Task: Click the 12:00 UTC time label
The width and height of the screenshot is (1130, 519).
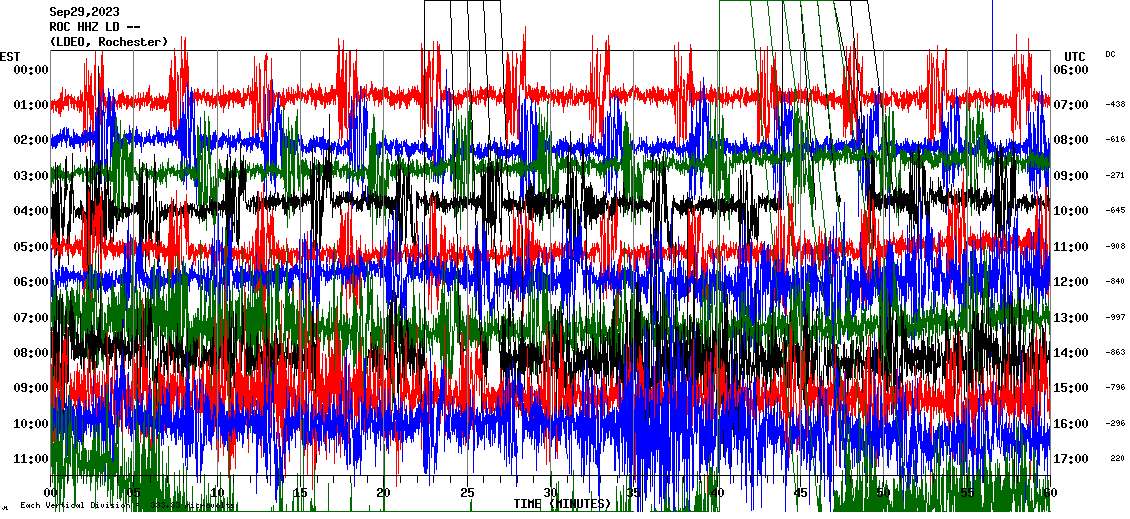Action: (1071, 282)
